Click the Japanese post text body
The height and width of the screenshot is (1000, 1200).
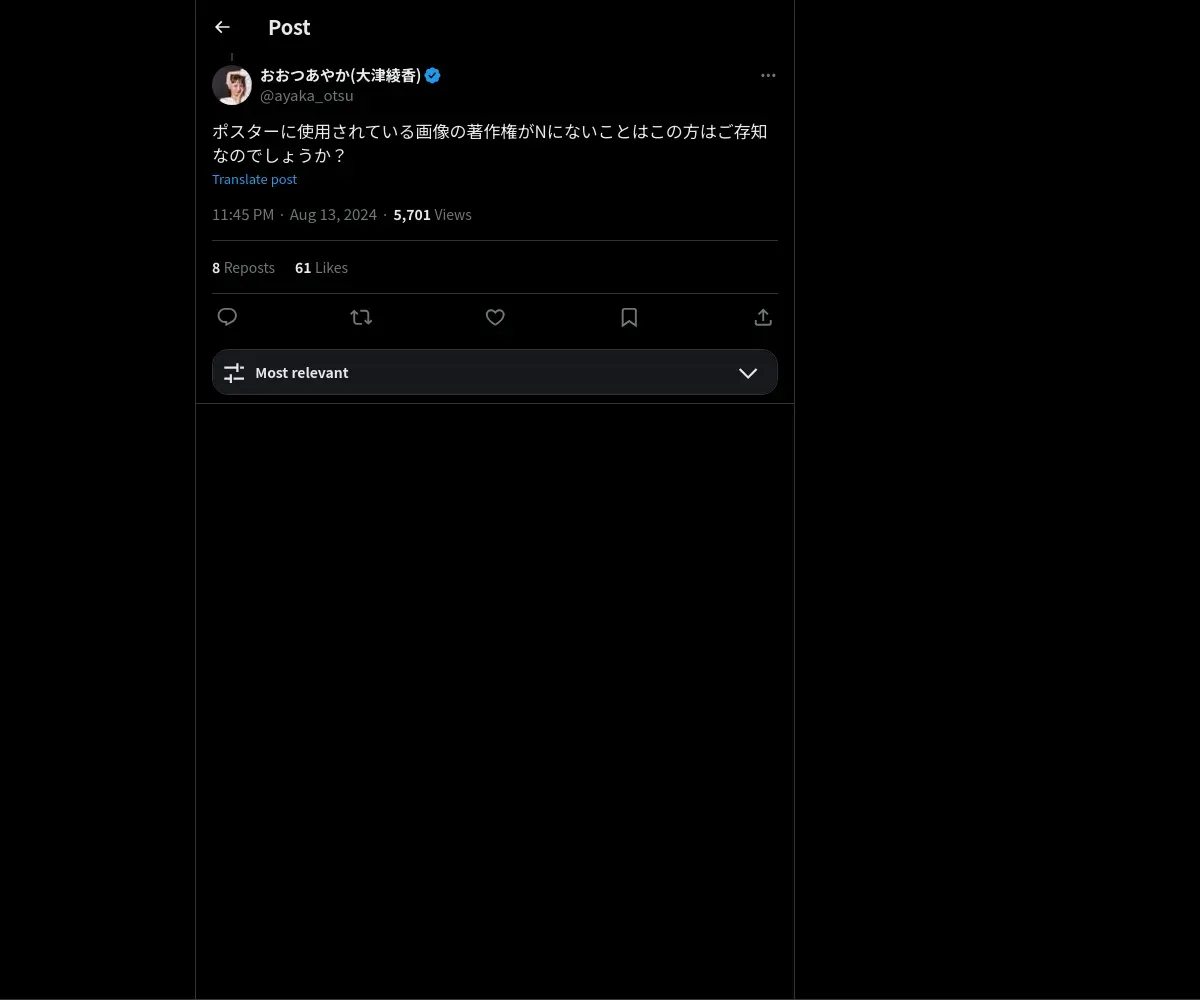tap(490, 143)
